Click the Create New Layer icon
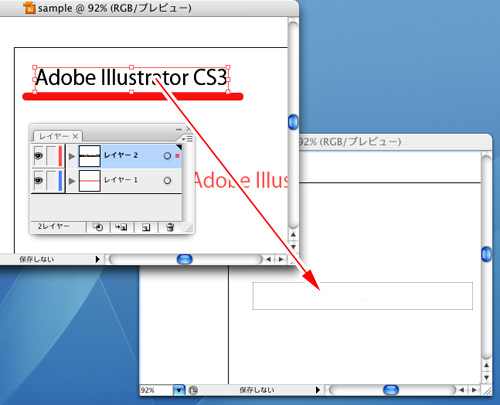 (146, 227)
